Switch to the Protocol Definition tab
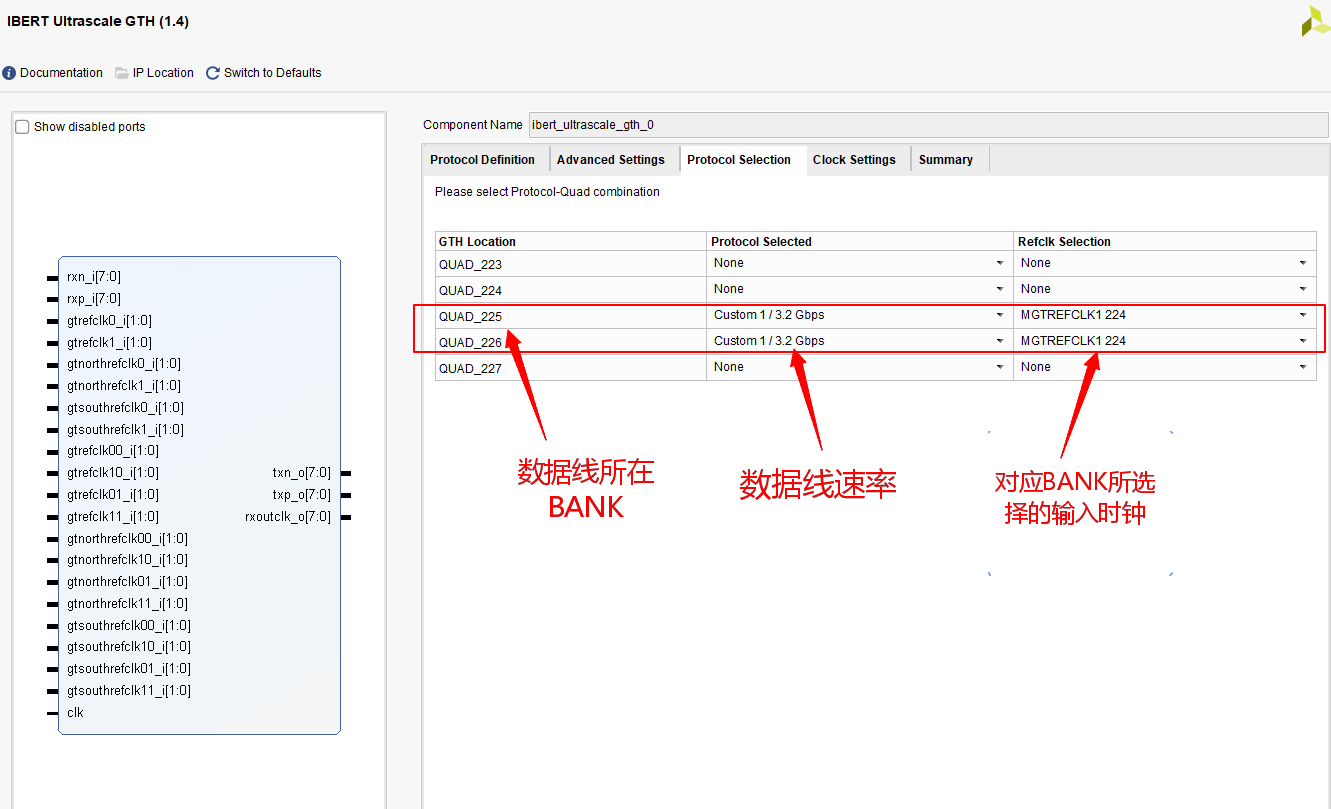This screenshot has width=1331, height=809. pos(483,159)
